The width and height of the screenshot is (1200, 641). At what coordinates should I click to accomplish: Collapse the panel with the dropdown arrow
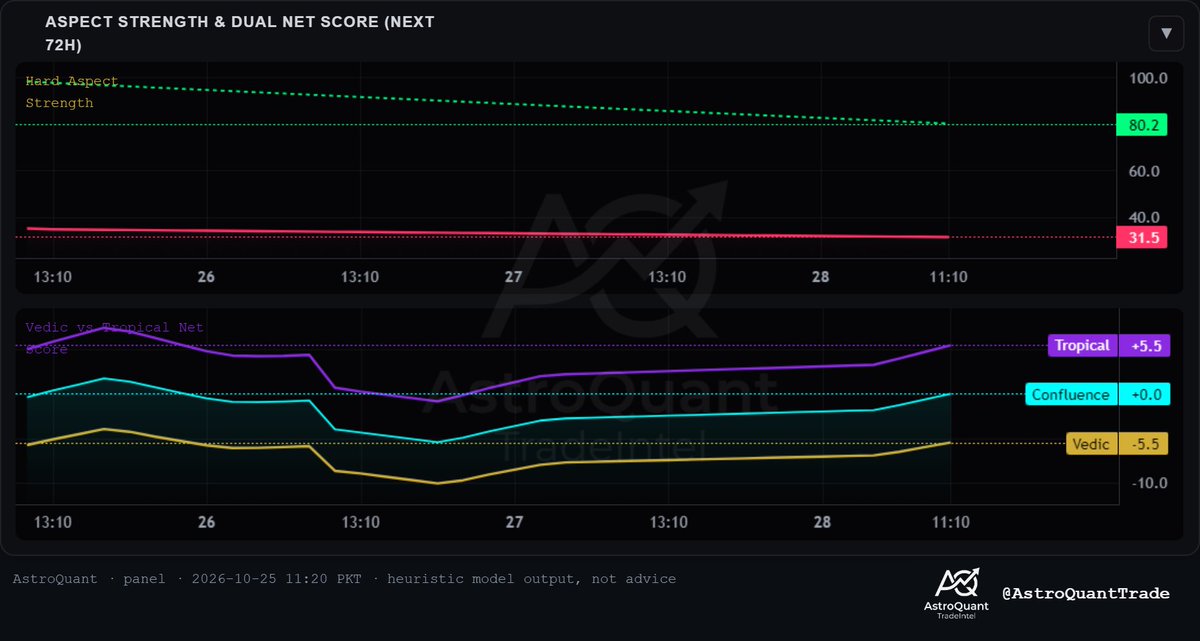tap(1166, 33)
